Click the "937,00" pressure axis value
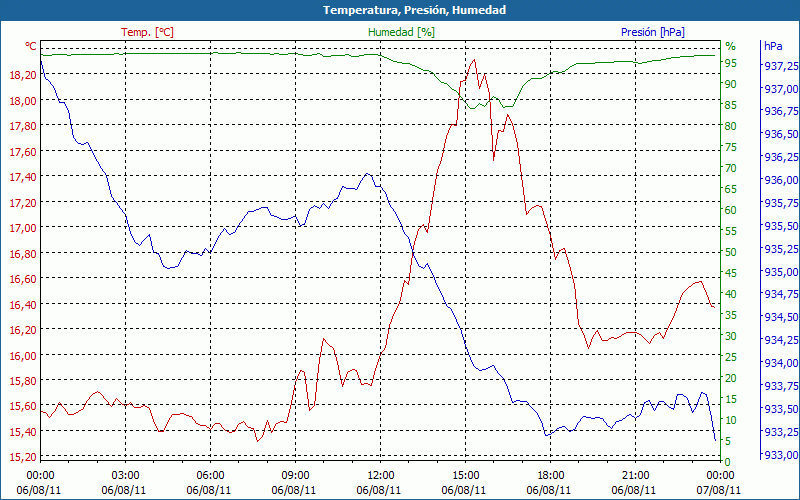Image resolution: width=800 pixels, height=500 pixels. tap(781, 89)
